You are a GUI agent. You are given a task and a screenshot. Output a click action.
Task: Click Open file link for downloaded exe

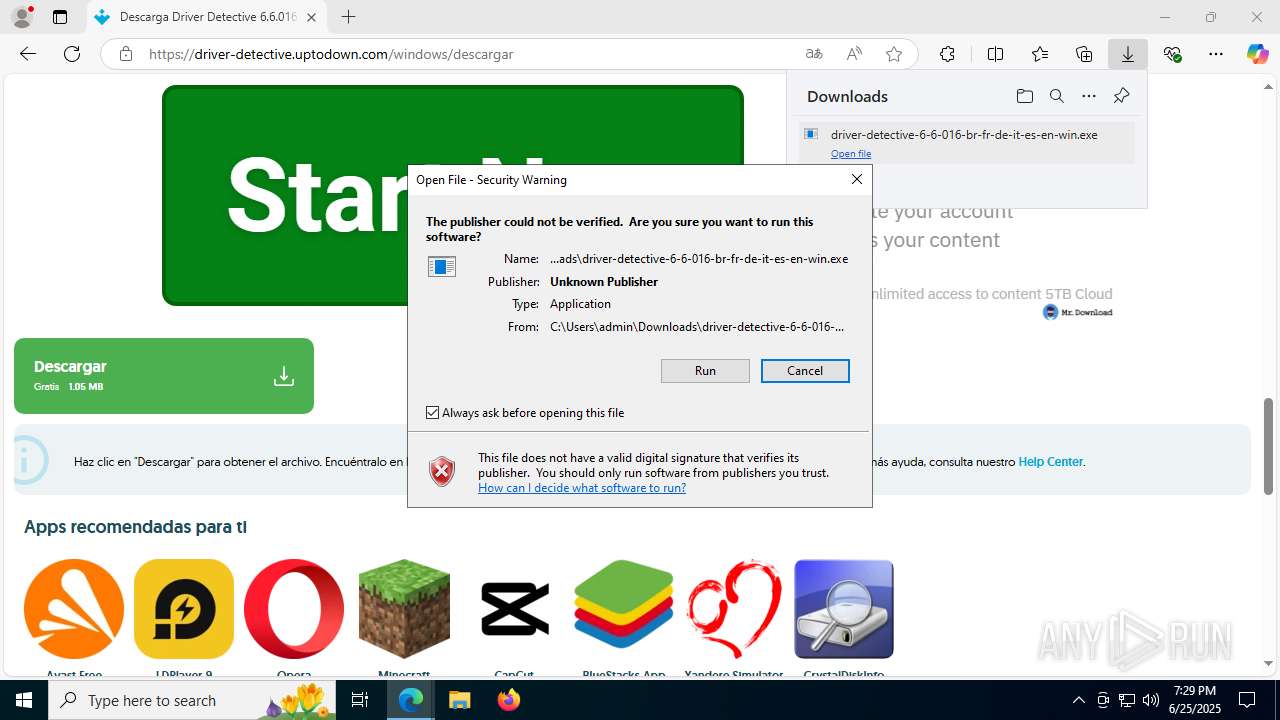(851, 154)
